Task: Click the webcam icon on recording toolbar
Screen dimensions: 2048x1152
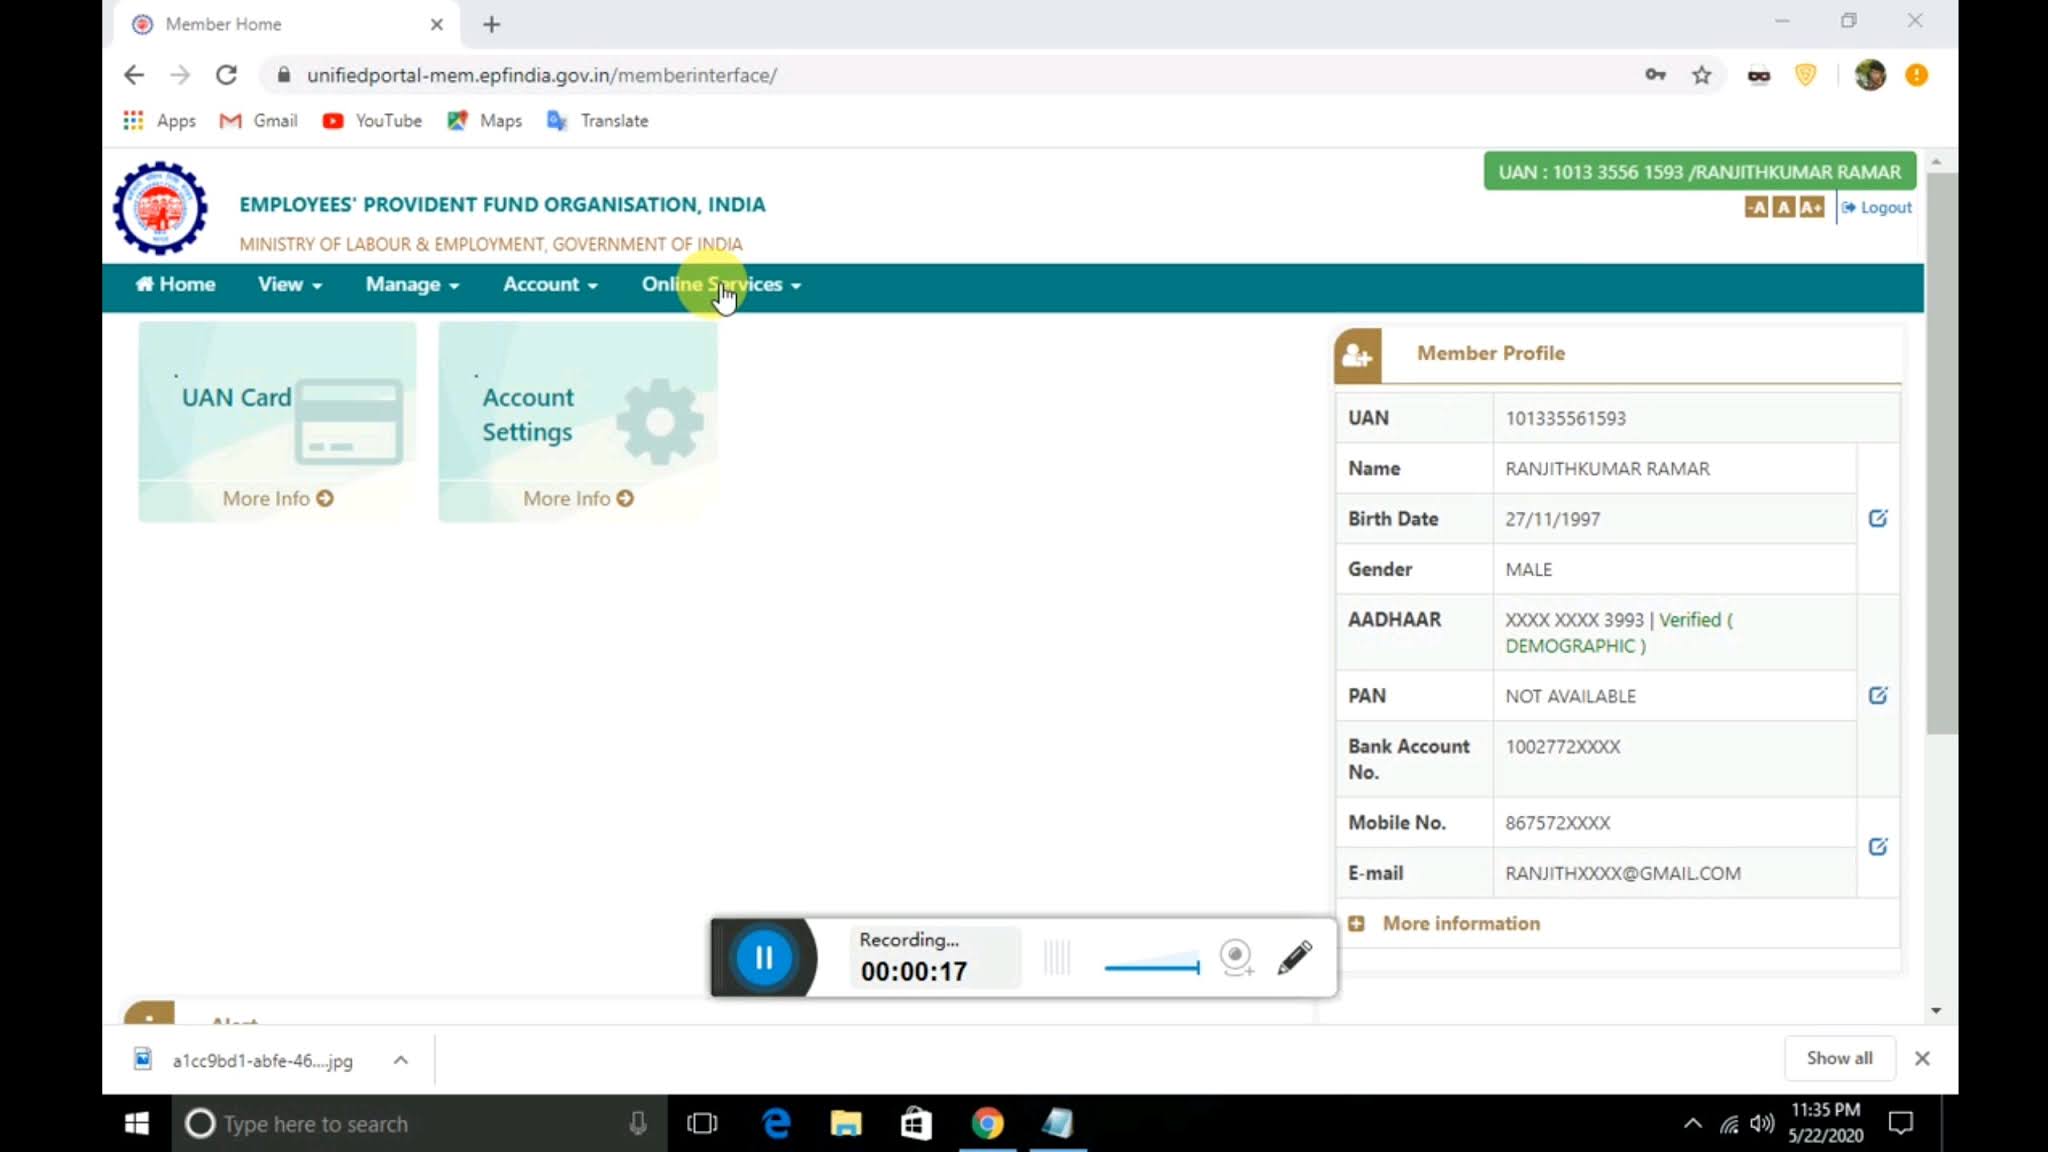Action: point(1236,957)
